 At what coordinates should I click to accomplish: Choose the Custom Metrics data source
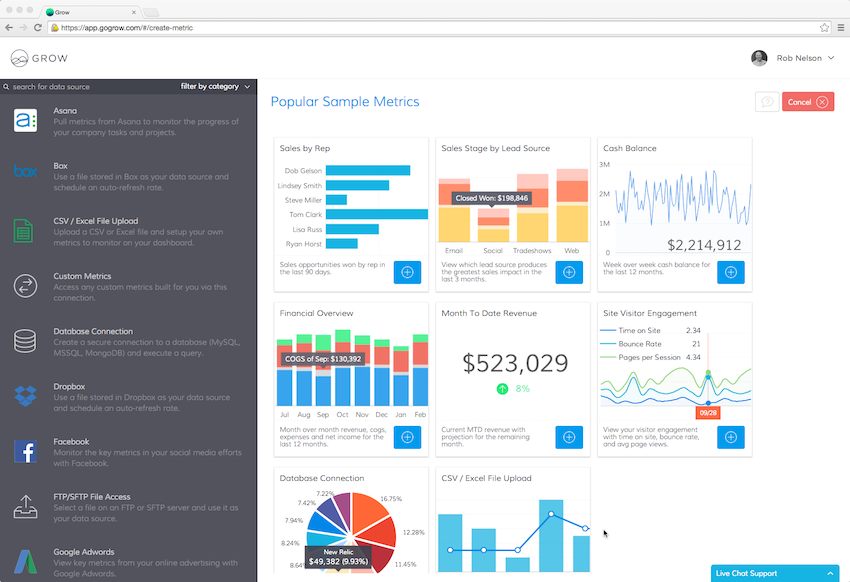[x=128, y=287]
